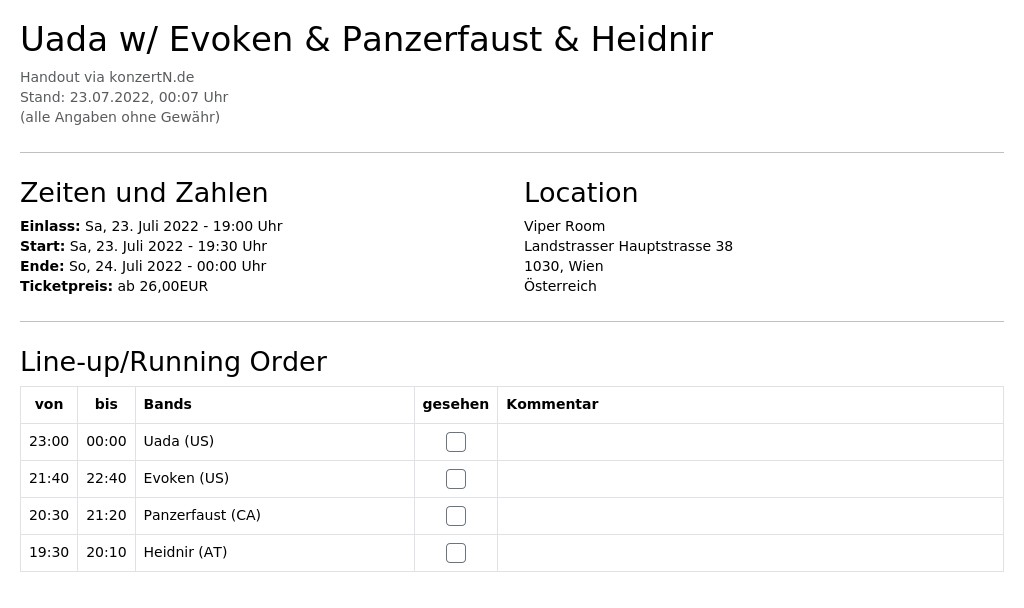Check the gesehen box for Uada (US)
The width and height of the screenshot is (1024, 608).
(456, 442)
